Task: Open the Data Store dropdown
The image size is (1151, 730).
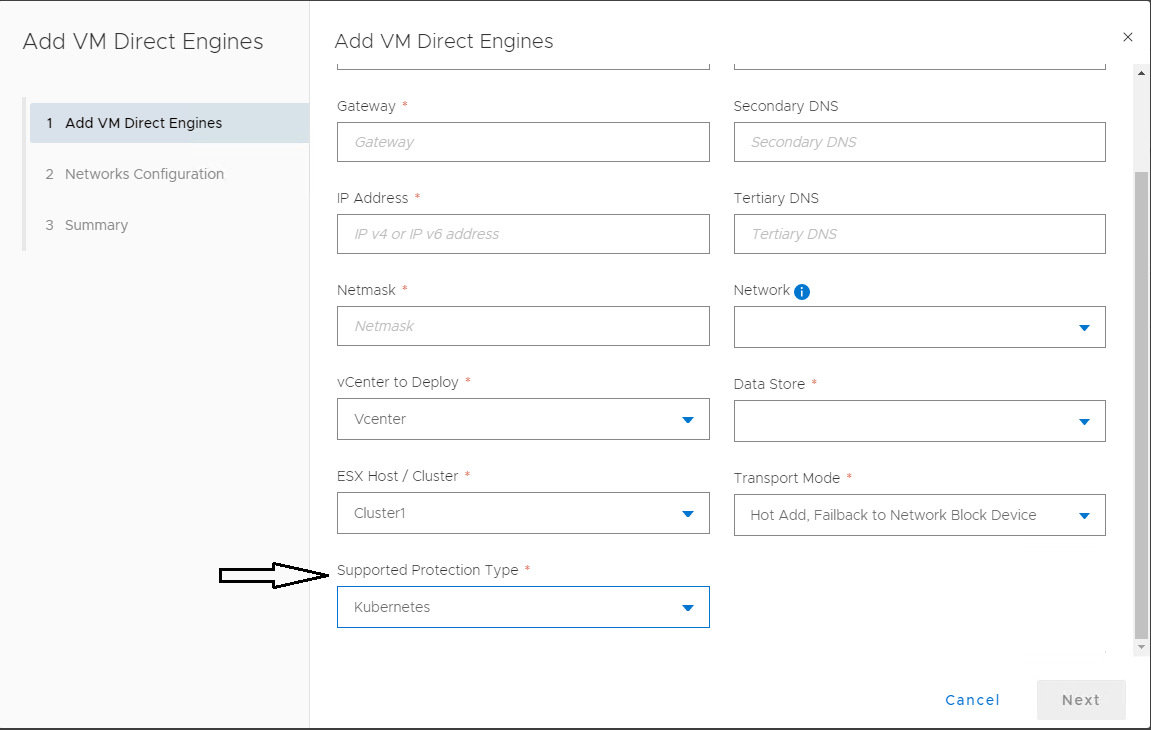Action: (919, 421)
